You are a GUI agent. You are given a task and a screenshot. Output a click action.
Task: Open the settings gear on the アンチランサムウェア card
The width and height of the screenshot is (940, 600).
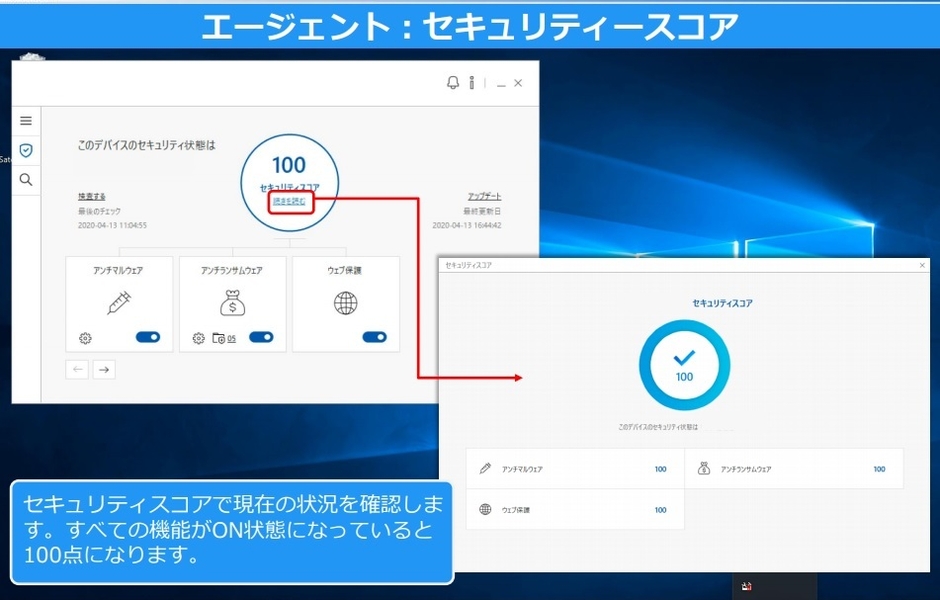coord(197,336)
